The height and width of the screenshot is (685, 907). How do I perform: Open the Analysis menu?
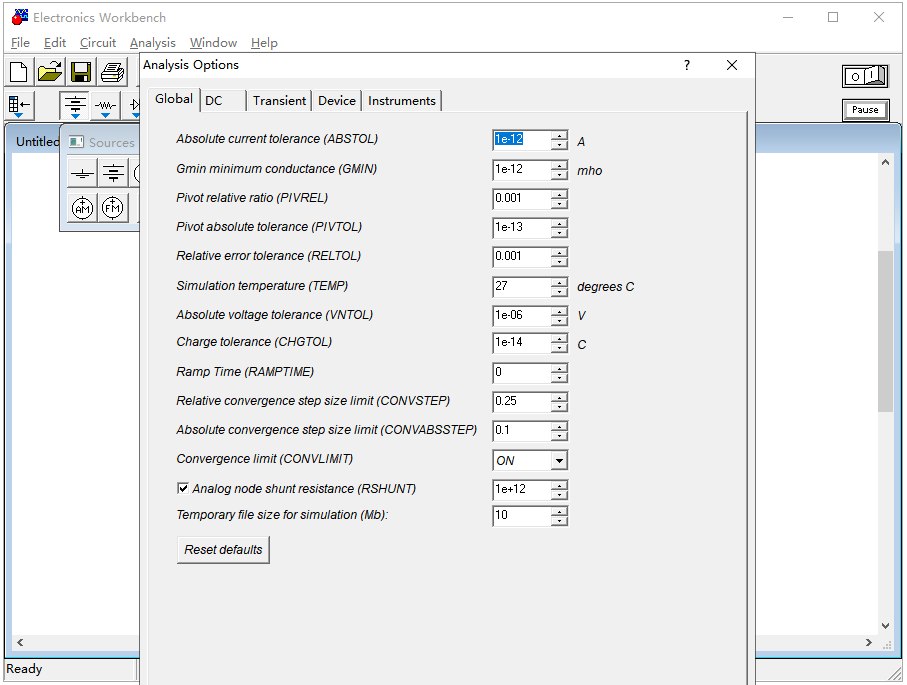(152, 43)
